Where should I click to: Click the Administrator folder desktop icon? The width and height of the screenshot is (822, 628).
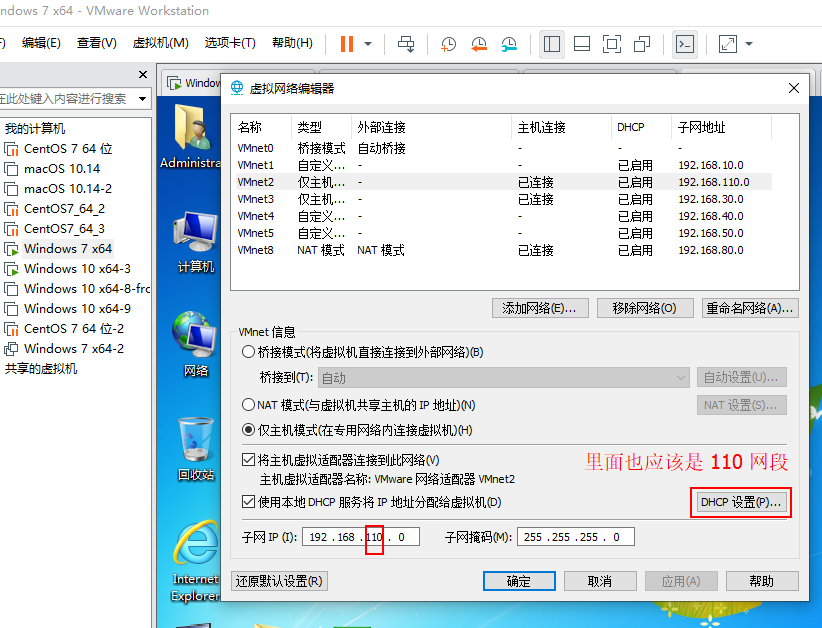point(190,136)
